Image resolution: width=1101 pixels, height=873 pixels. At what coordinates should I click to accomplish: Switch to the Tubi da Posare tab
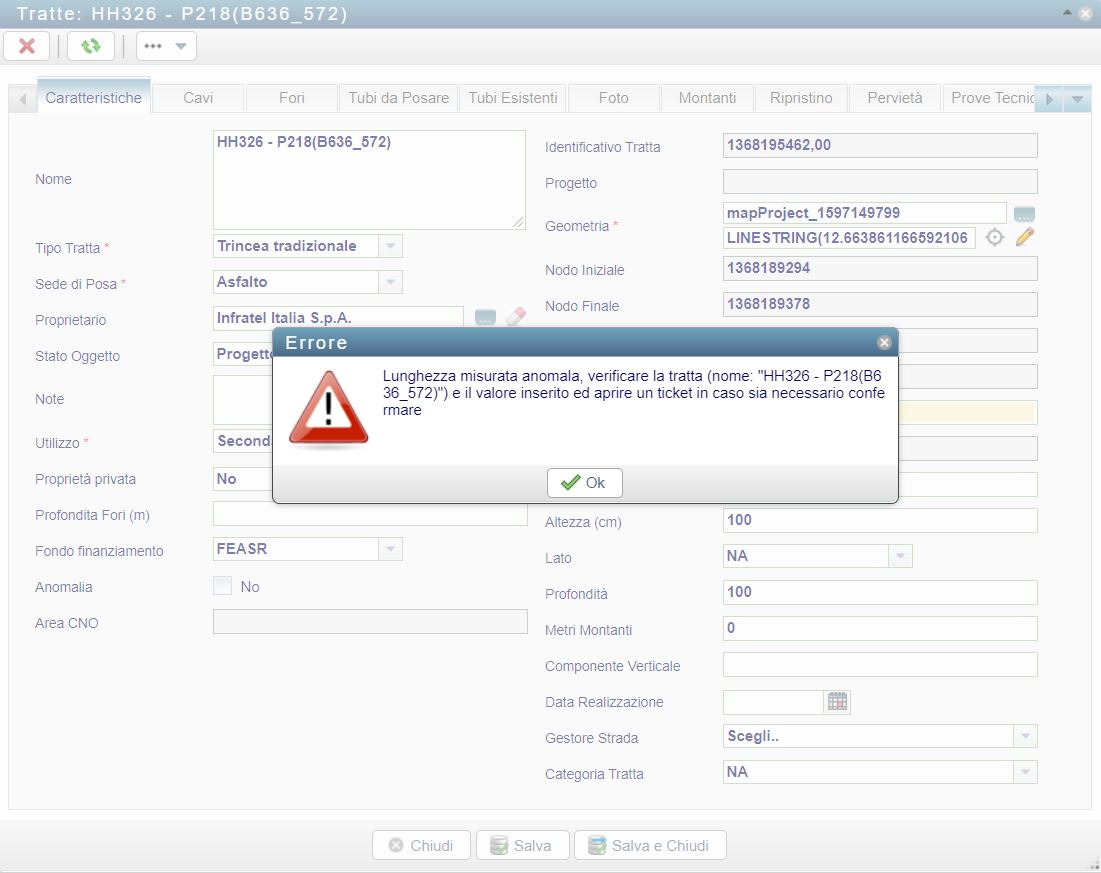(398, 98)
